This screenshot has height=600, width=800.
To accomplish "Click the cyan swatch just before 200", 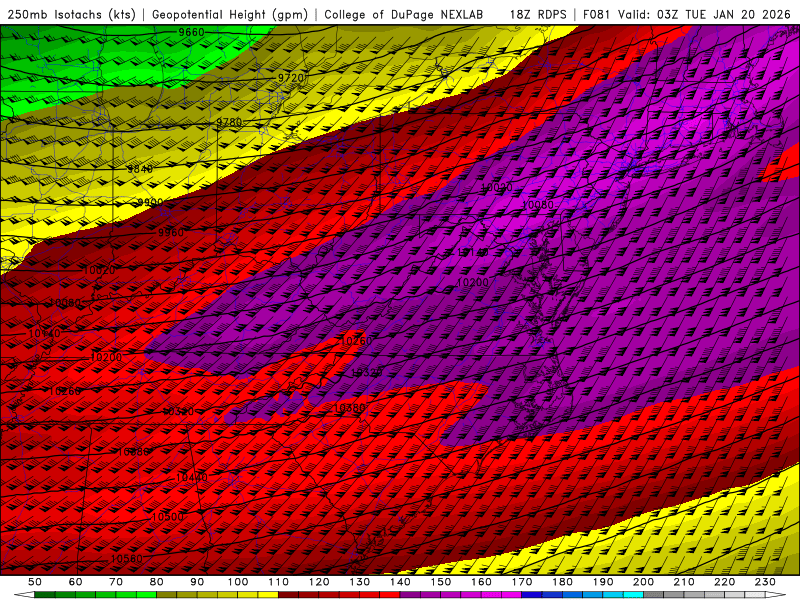I will tap(633, 595).
